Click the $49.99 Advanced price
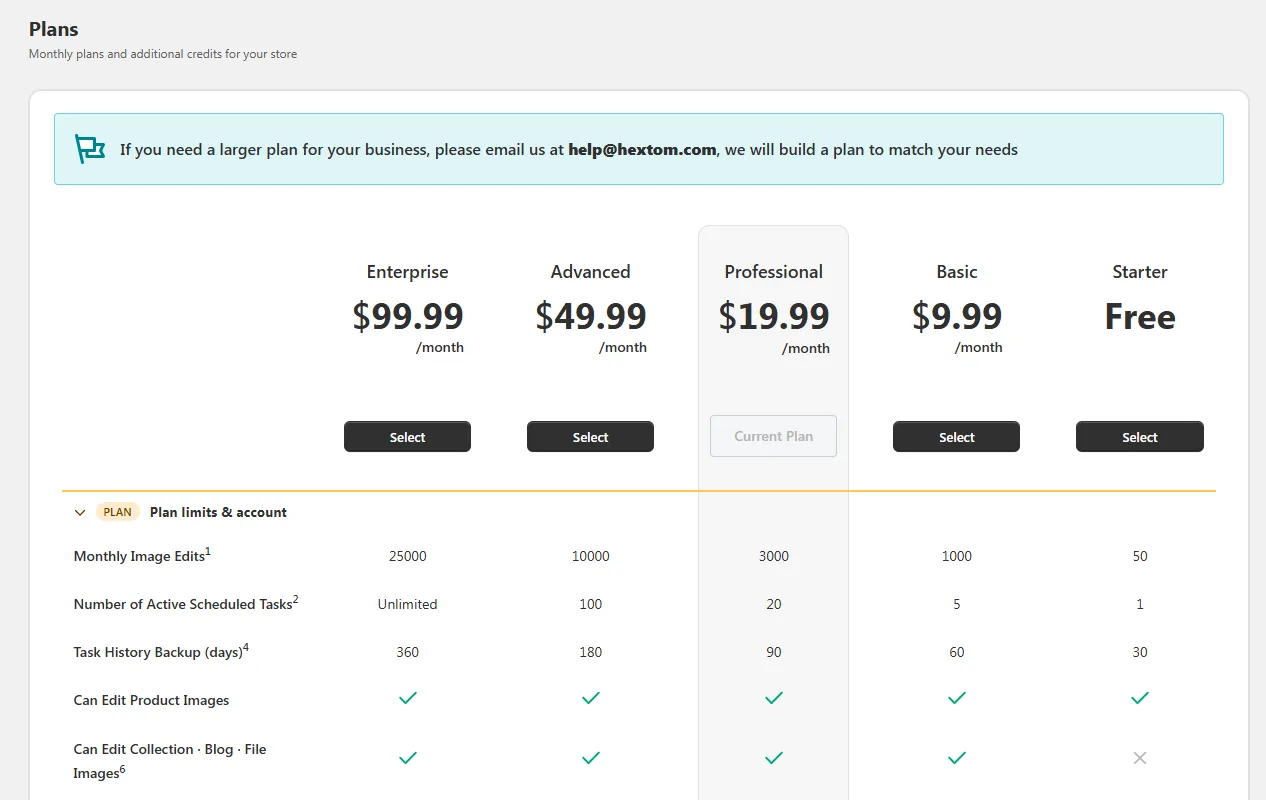This screenshot has width=1266, height=800. point(590,316)
